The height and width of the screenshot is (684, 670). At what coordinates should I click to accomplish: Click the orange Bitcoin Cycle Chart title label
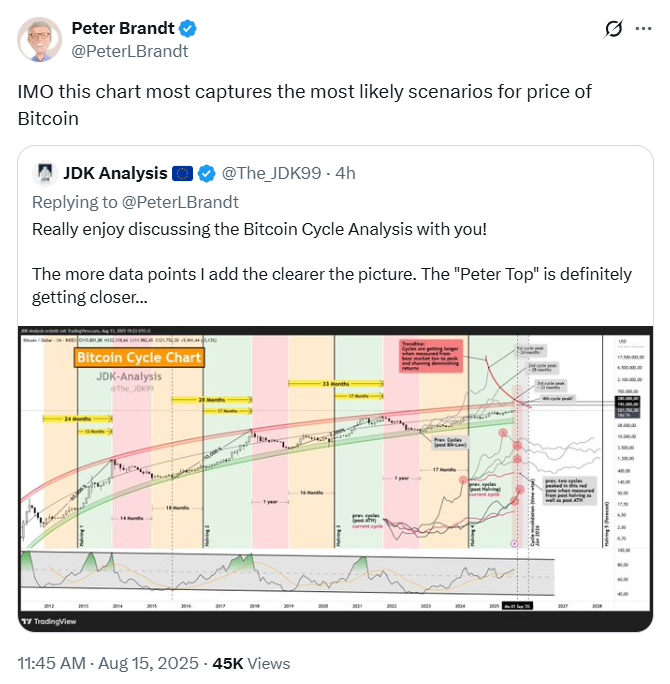(139, 358)
